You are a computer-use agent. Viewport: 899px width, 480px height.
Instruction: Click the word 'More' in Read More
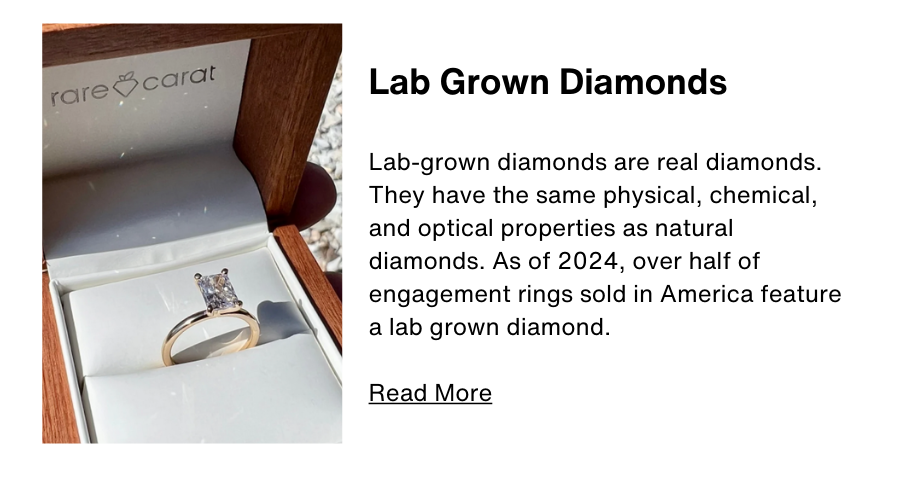463,393
